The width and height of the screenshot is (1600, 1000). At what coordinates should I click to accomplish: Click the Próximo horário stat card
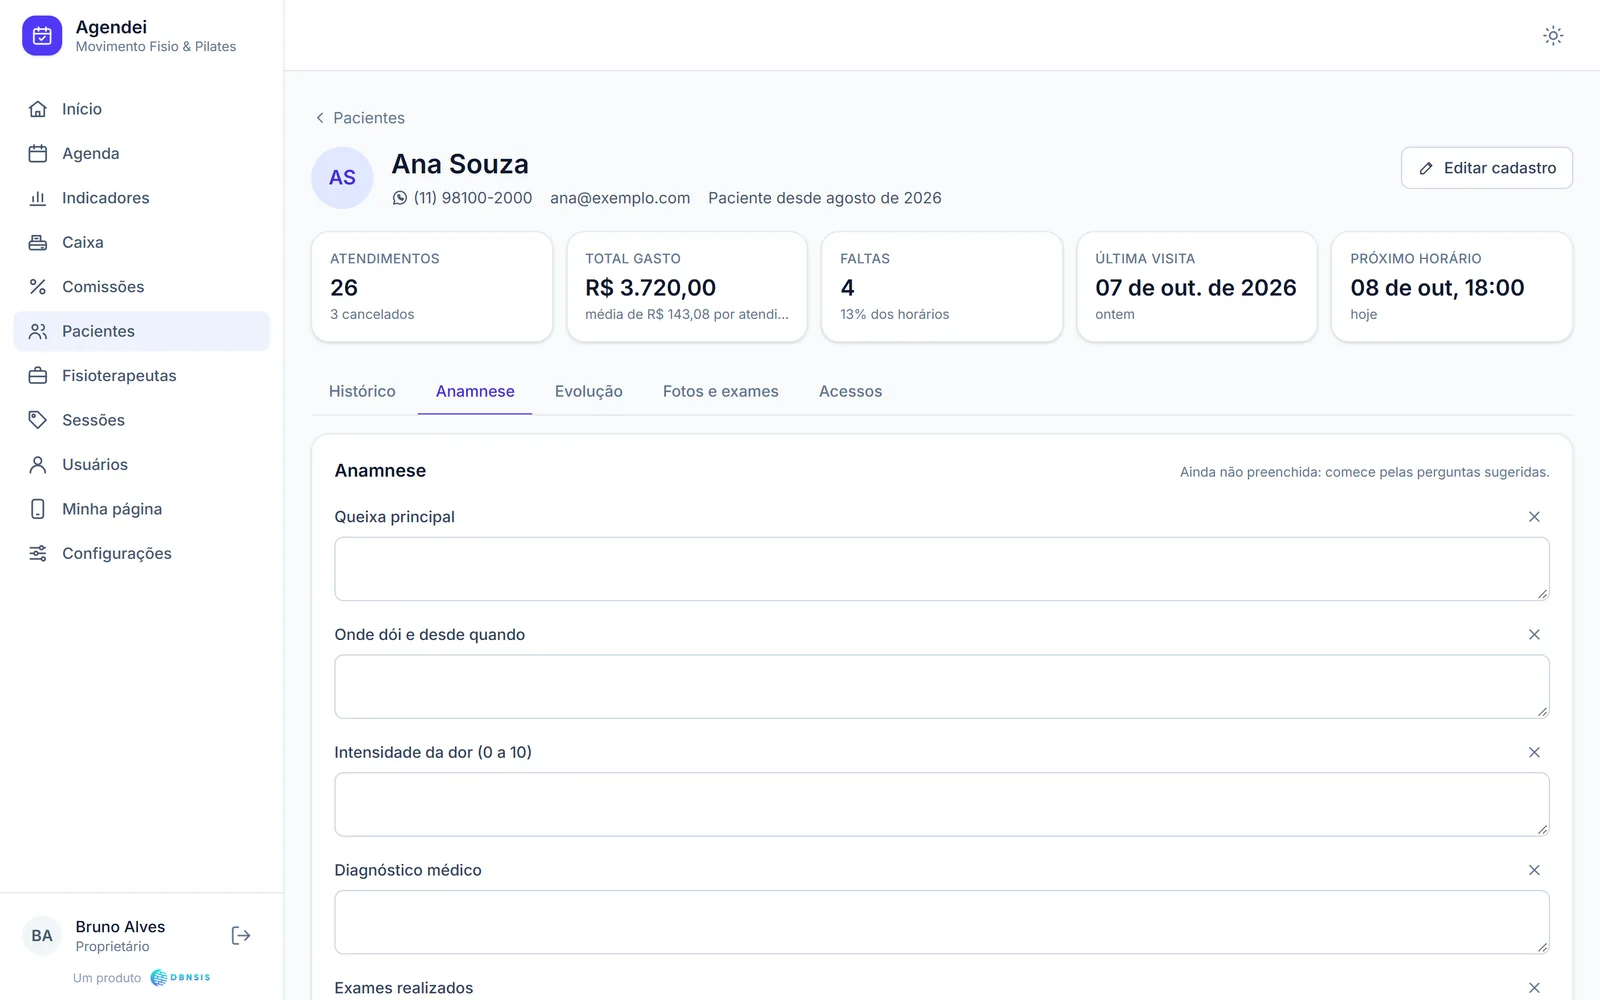(1452, 287)
